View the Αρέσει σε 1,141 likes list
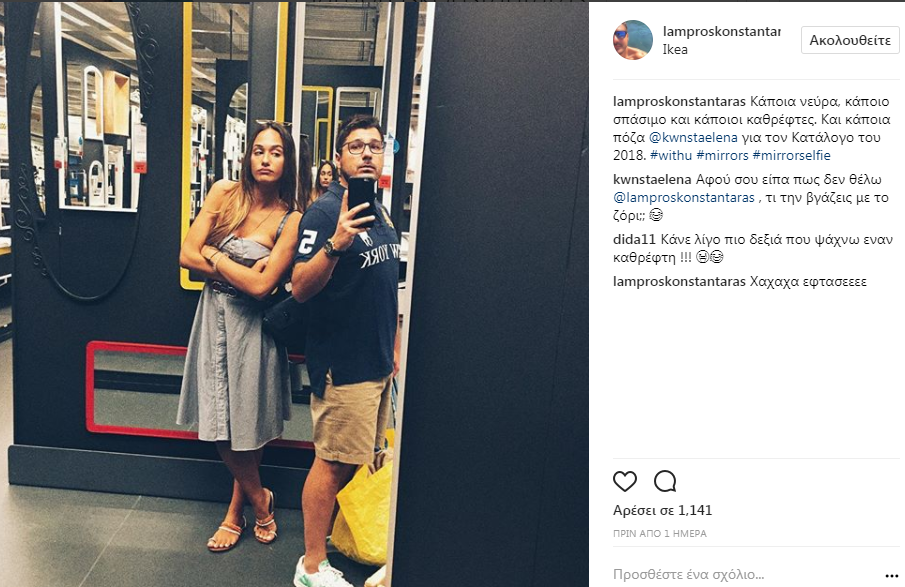Screen dimensions: 905x587 (x=663, y=510)
